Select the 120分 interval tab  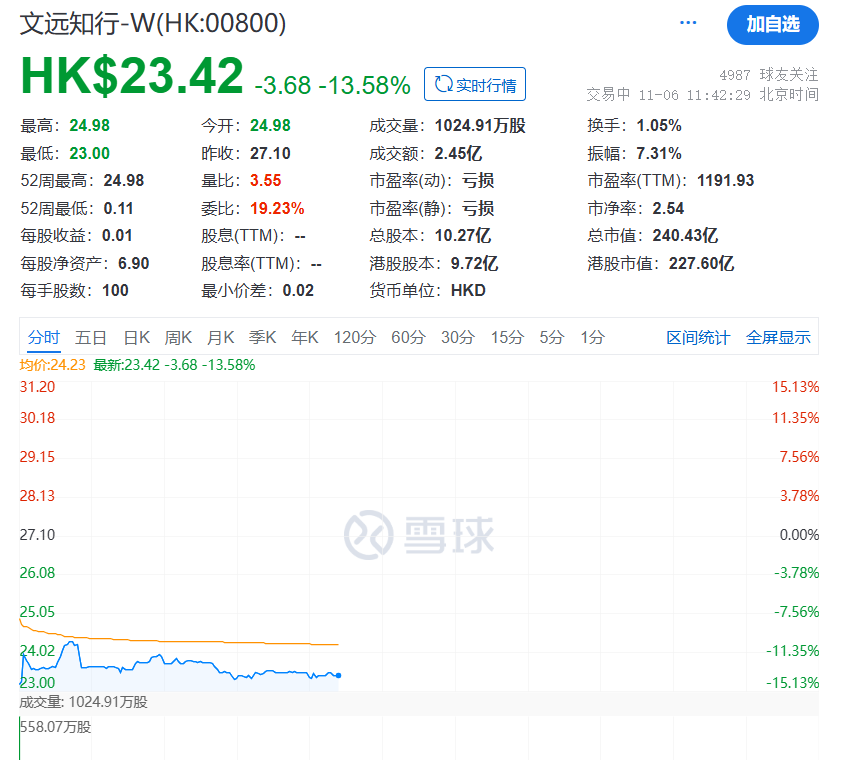pyautogui.click(x=355, y=338)
